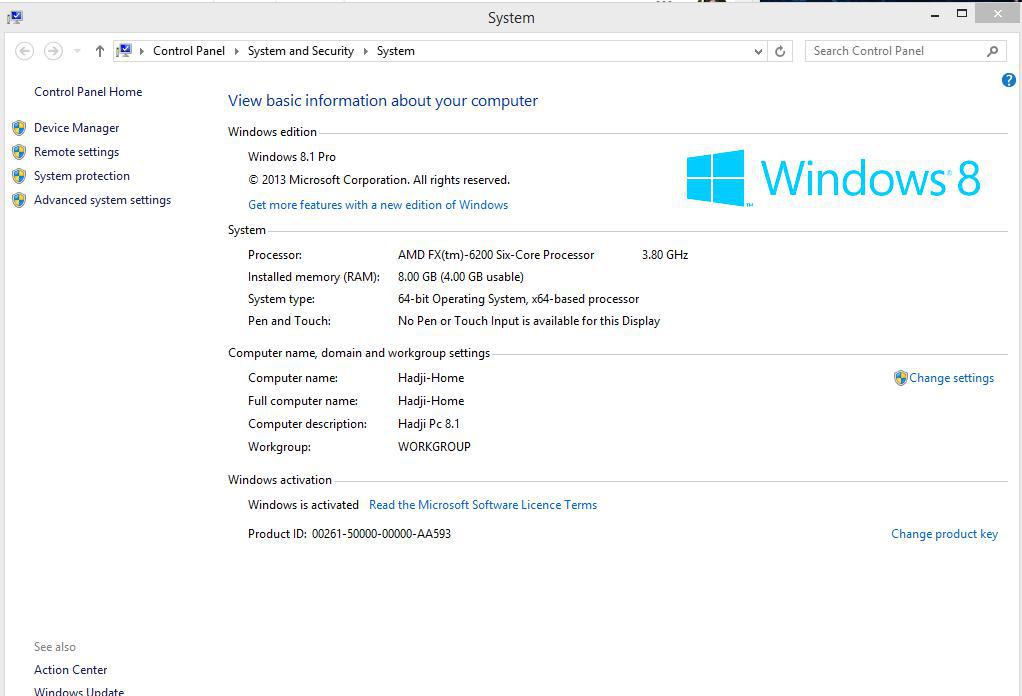Image resolution: width=1022 pixels, height=696 pixels.
Task: Click the Back navigation arrow
Action: click(x=24, y=51)
